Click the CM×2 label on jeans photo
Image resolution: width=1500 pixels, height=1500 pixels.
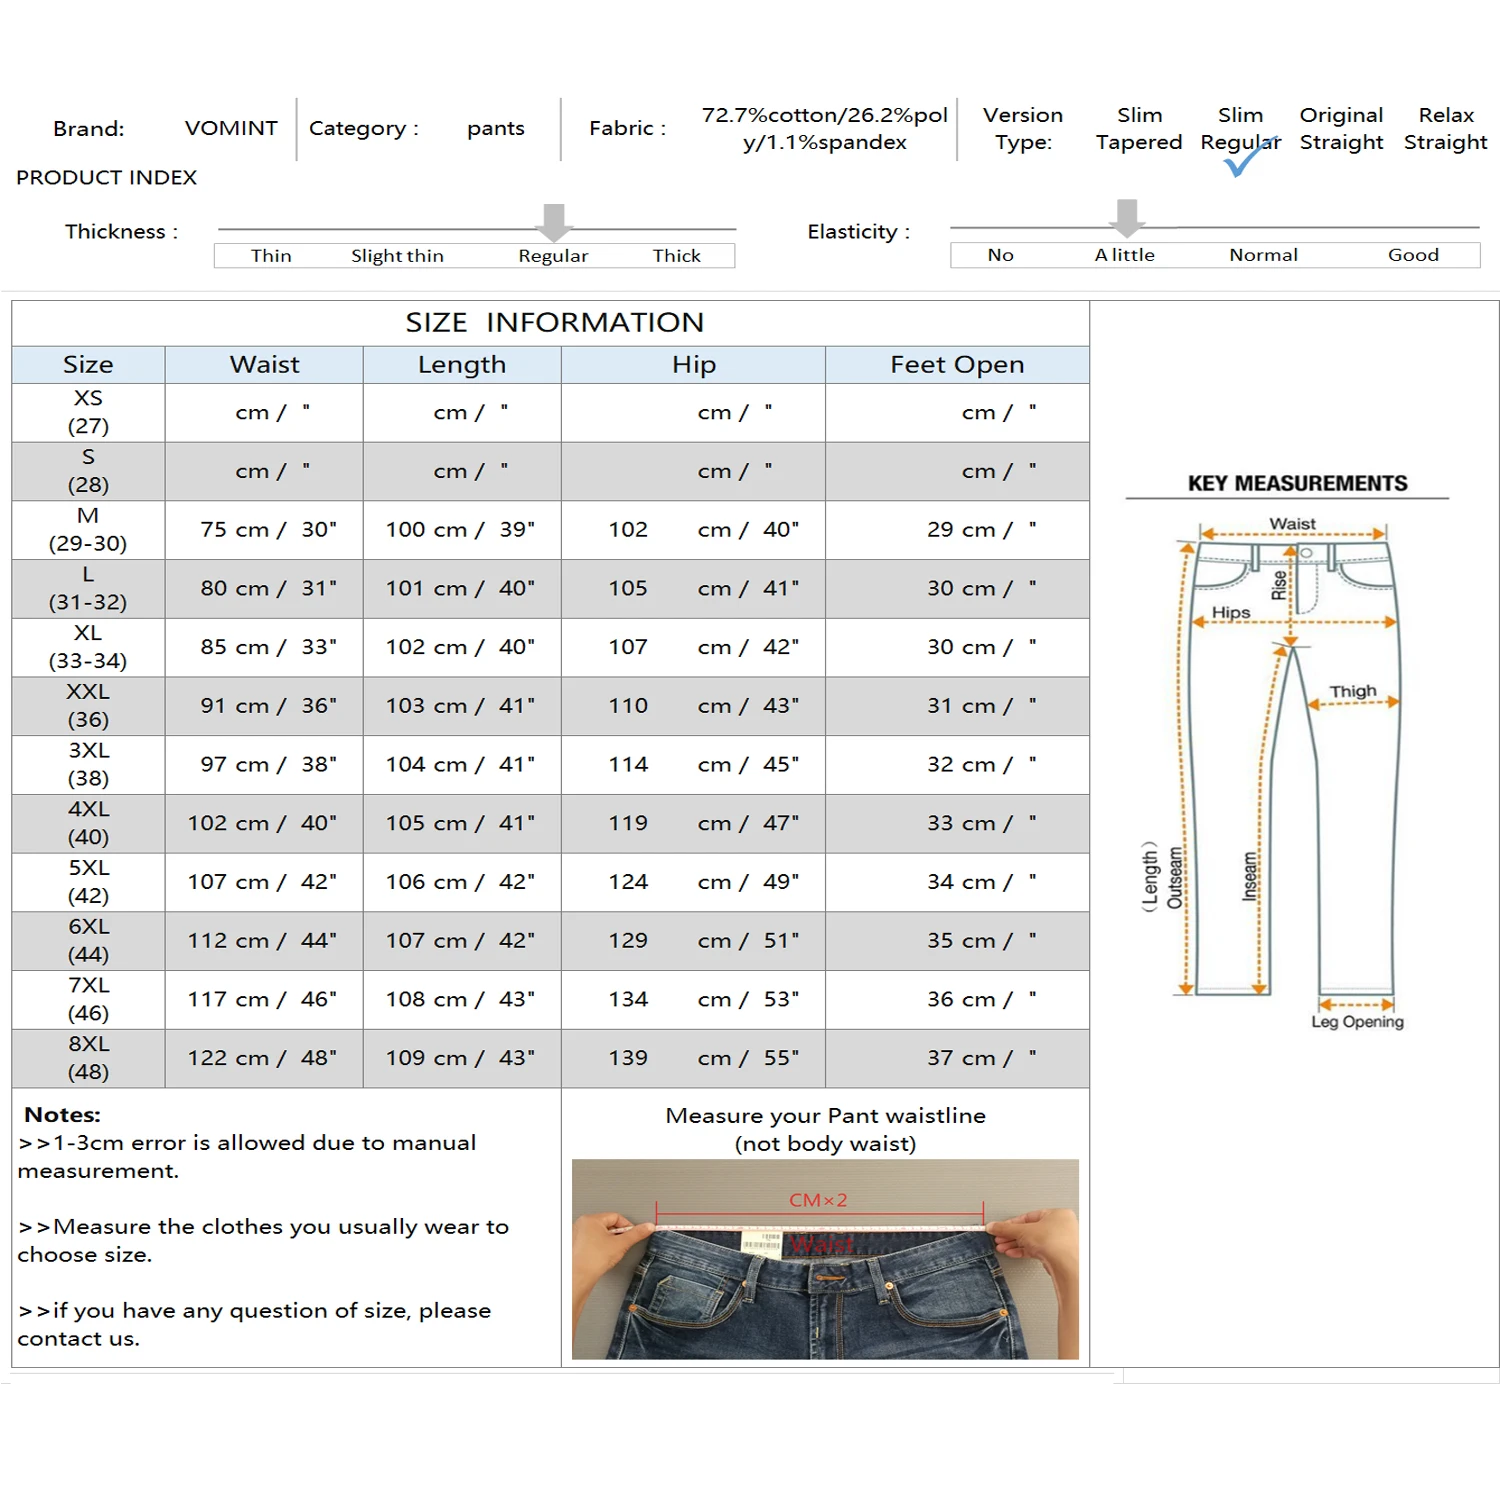[818, 1200]
